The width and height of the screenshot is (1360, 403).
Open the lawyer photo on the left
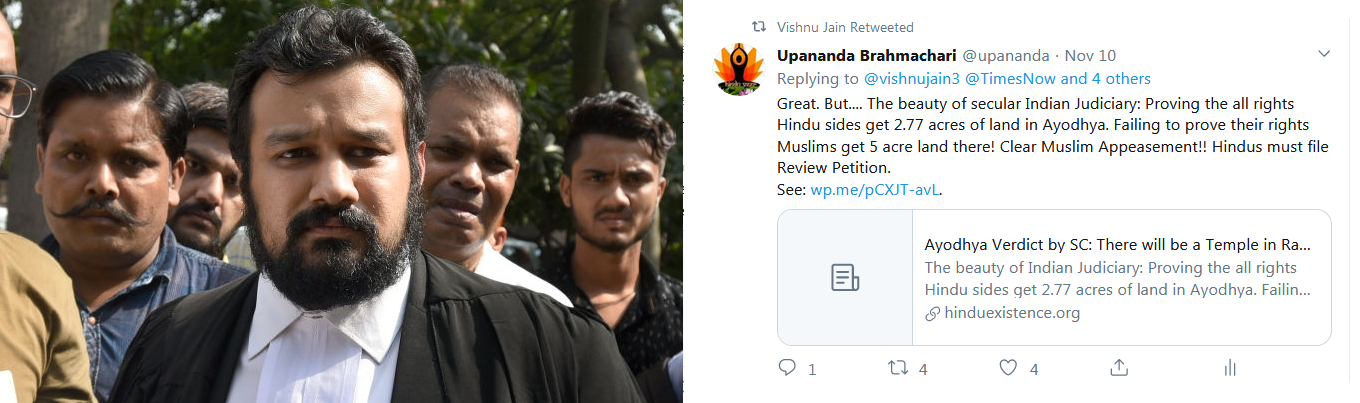pyautogui.click(x=341, y=201)
